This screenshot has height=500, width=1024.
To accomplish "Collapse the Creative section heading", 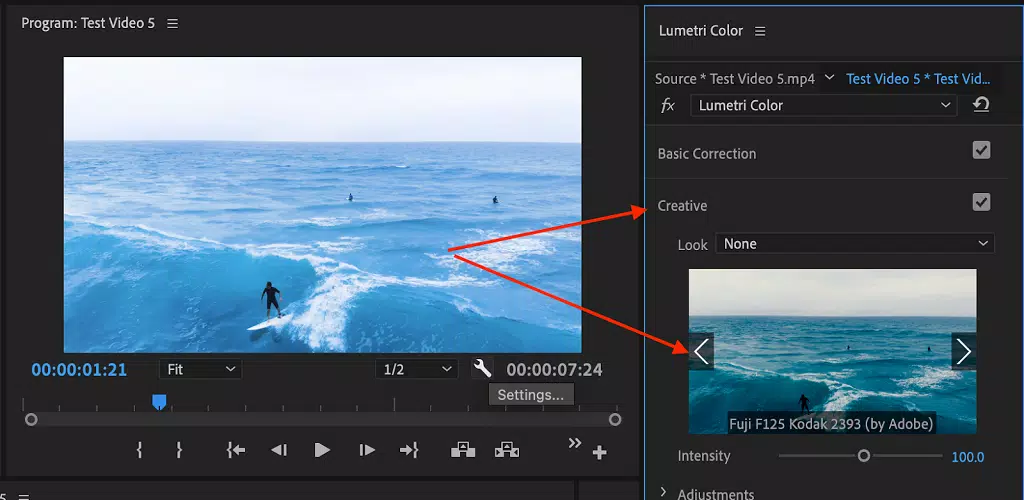I will point(682,206).
